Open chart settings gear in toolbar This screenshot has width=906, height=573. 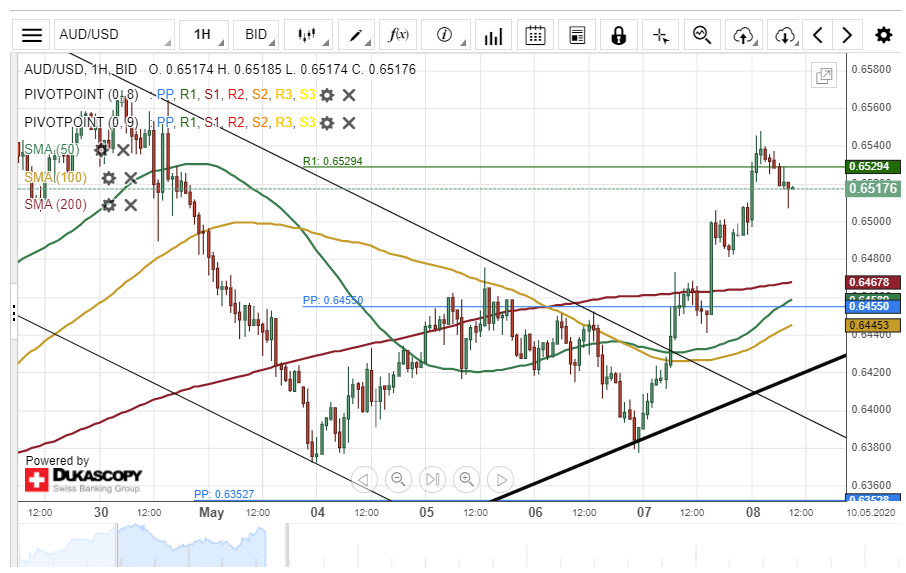[883, 35]
